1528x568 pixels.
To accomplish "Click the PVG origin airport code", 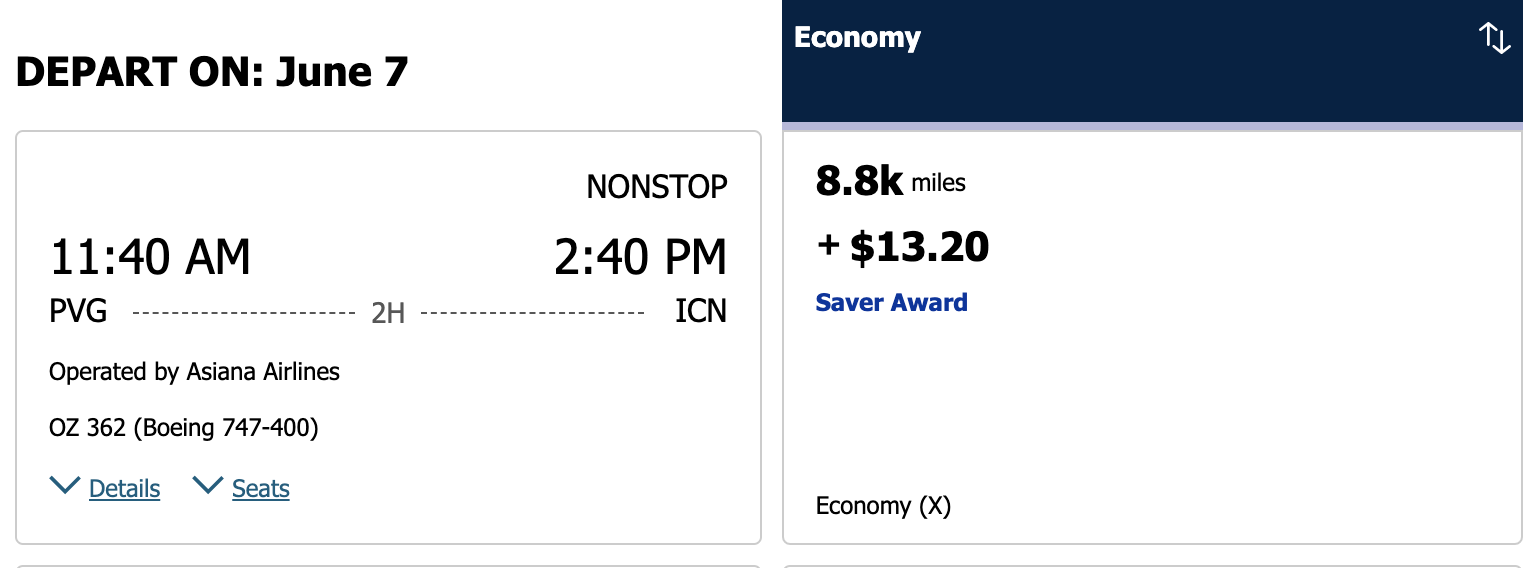I will tap(78, 312).
